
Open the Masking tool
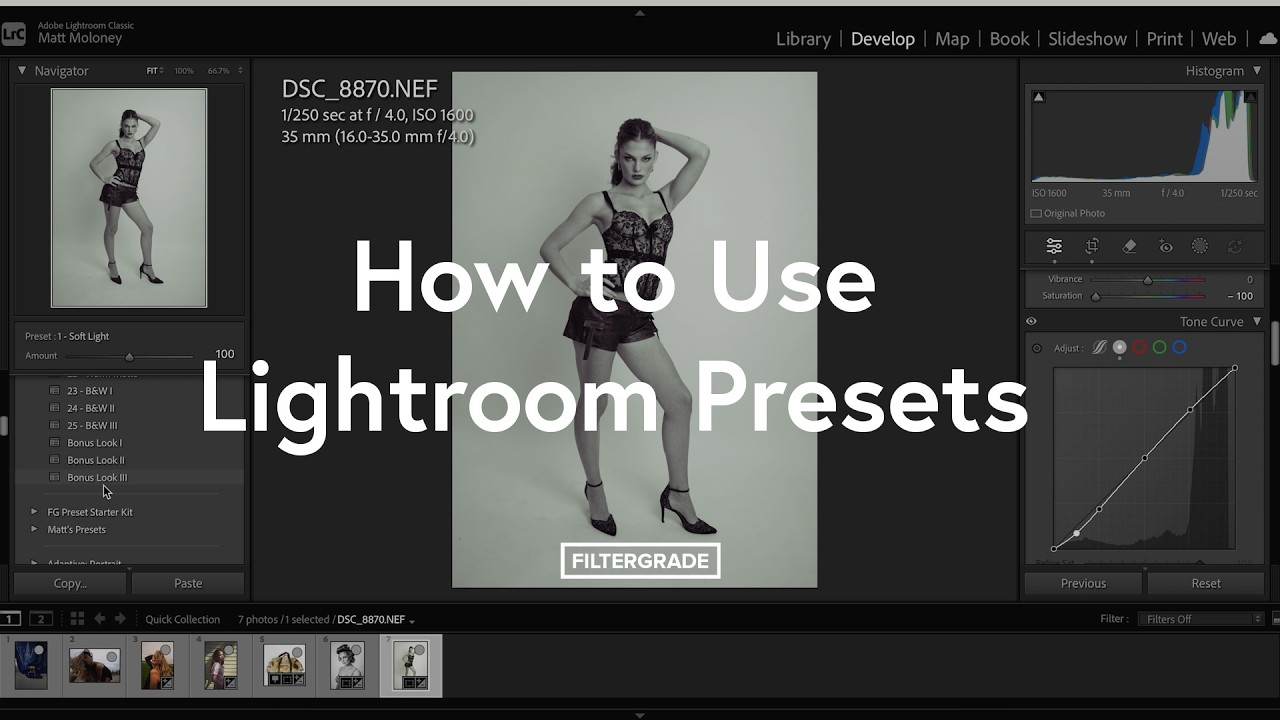pos(1200,246)
